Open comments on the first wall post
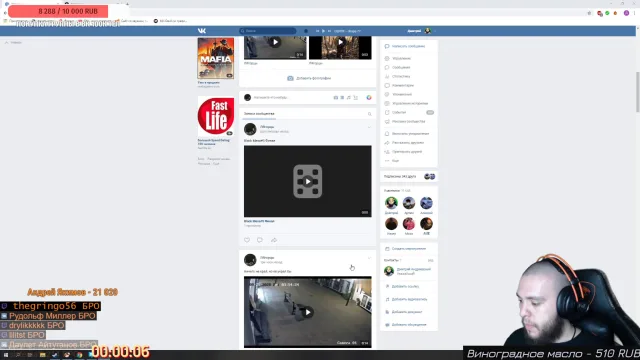This screenshot has width=640, height=360. tap(260, 240)
